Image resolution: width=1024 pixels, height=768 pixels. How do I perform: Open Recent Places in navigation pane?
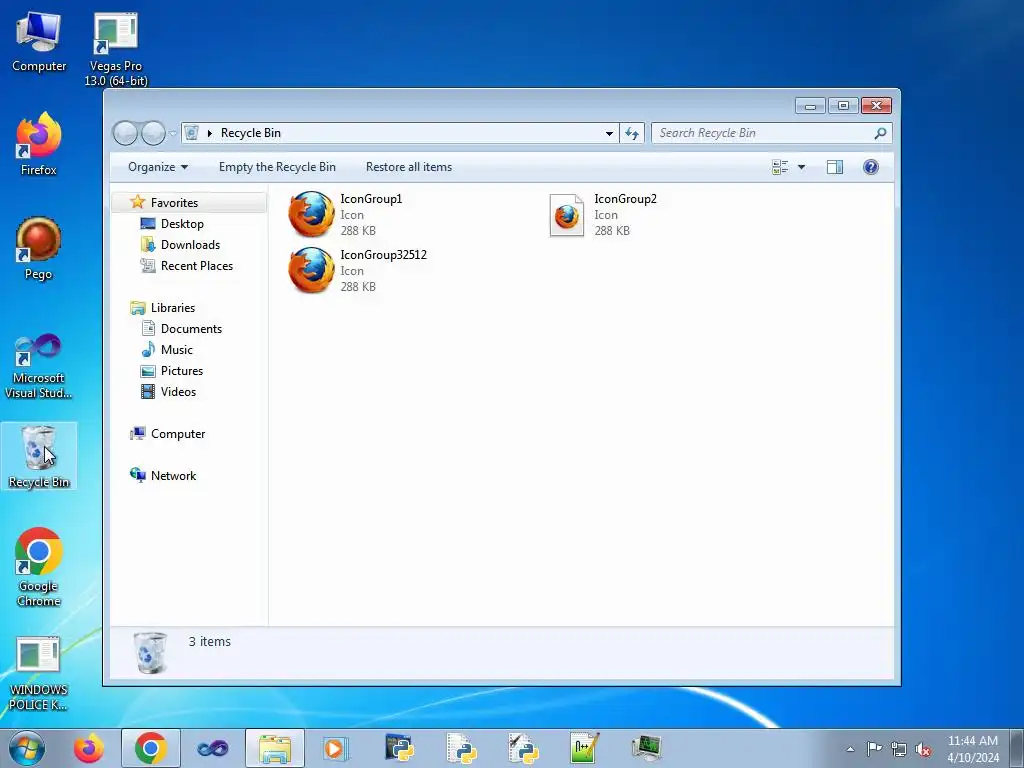click(x=197, y=266)
